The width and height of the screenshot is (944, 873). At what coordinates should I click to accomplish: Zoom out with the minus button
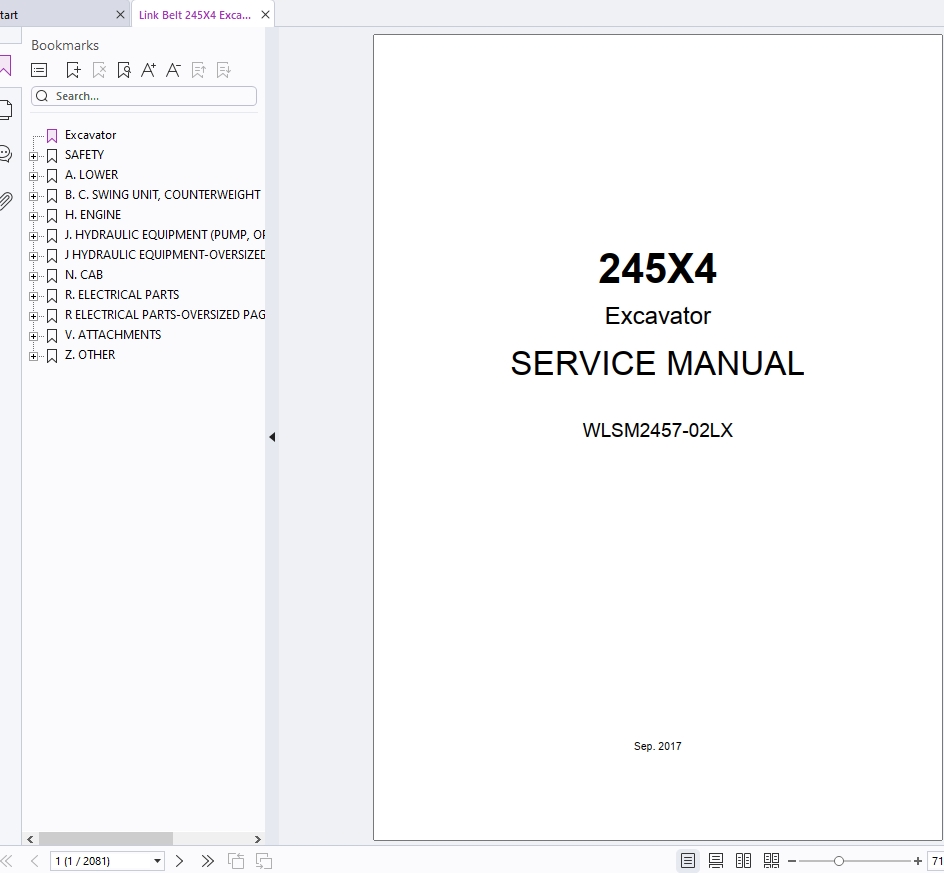coord(792,862)
